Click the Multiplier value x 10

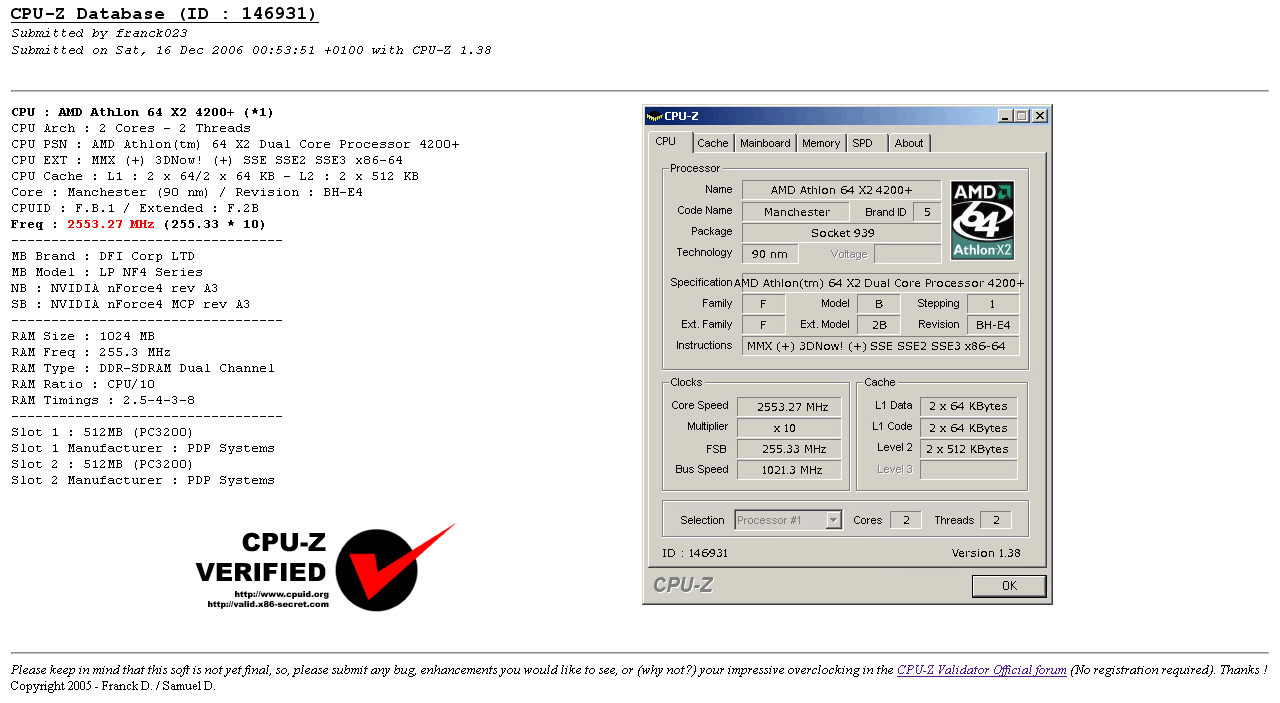pos(789,428)
